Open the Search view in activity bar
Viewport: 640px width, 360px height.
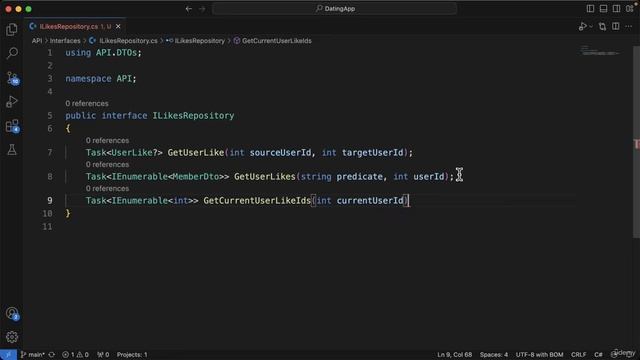click(x=12, y=53)
